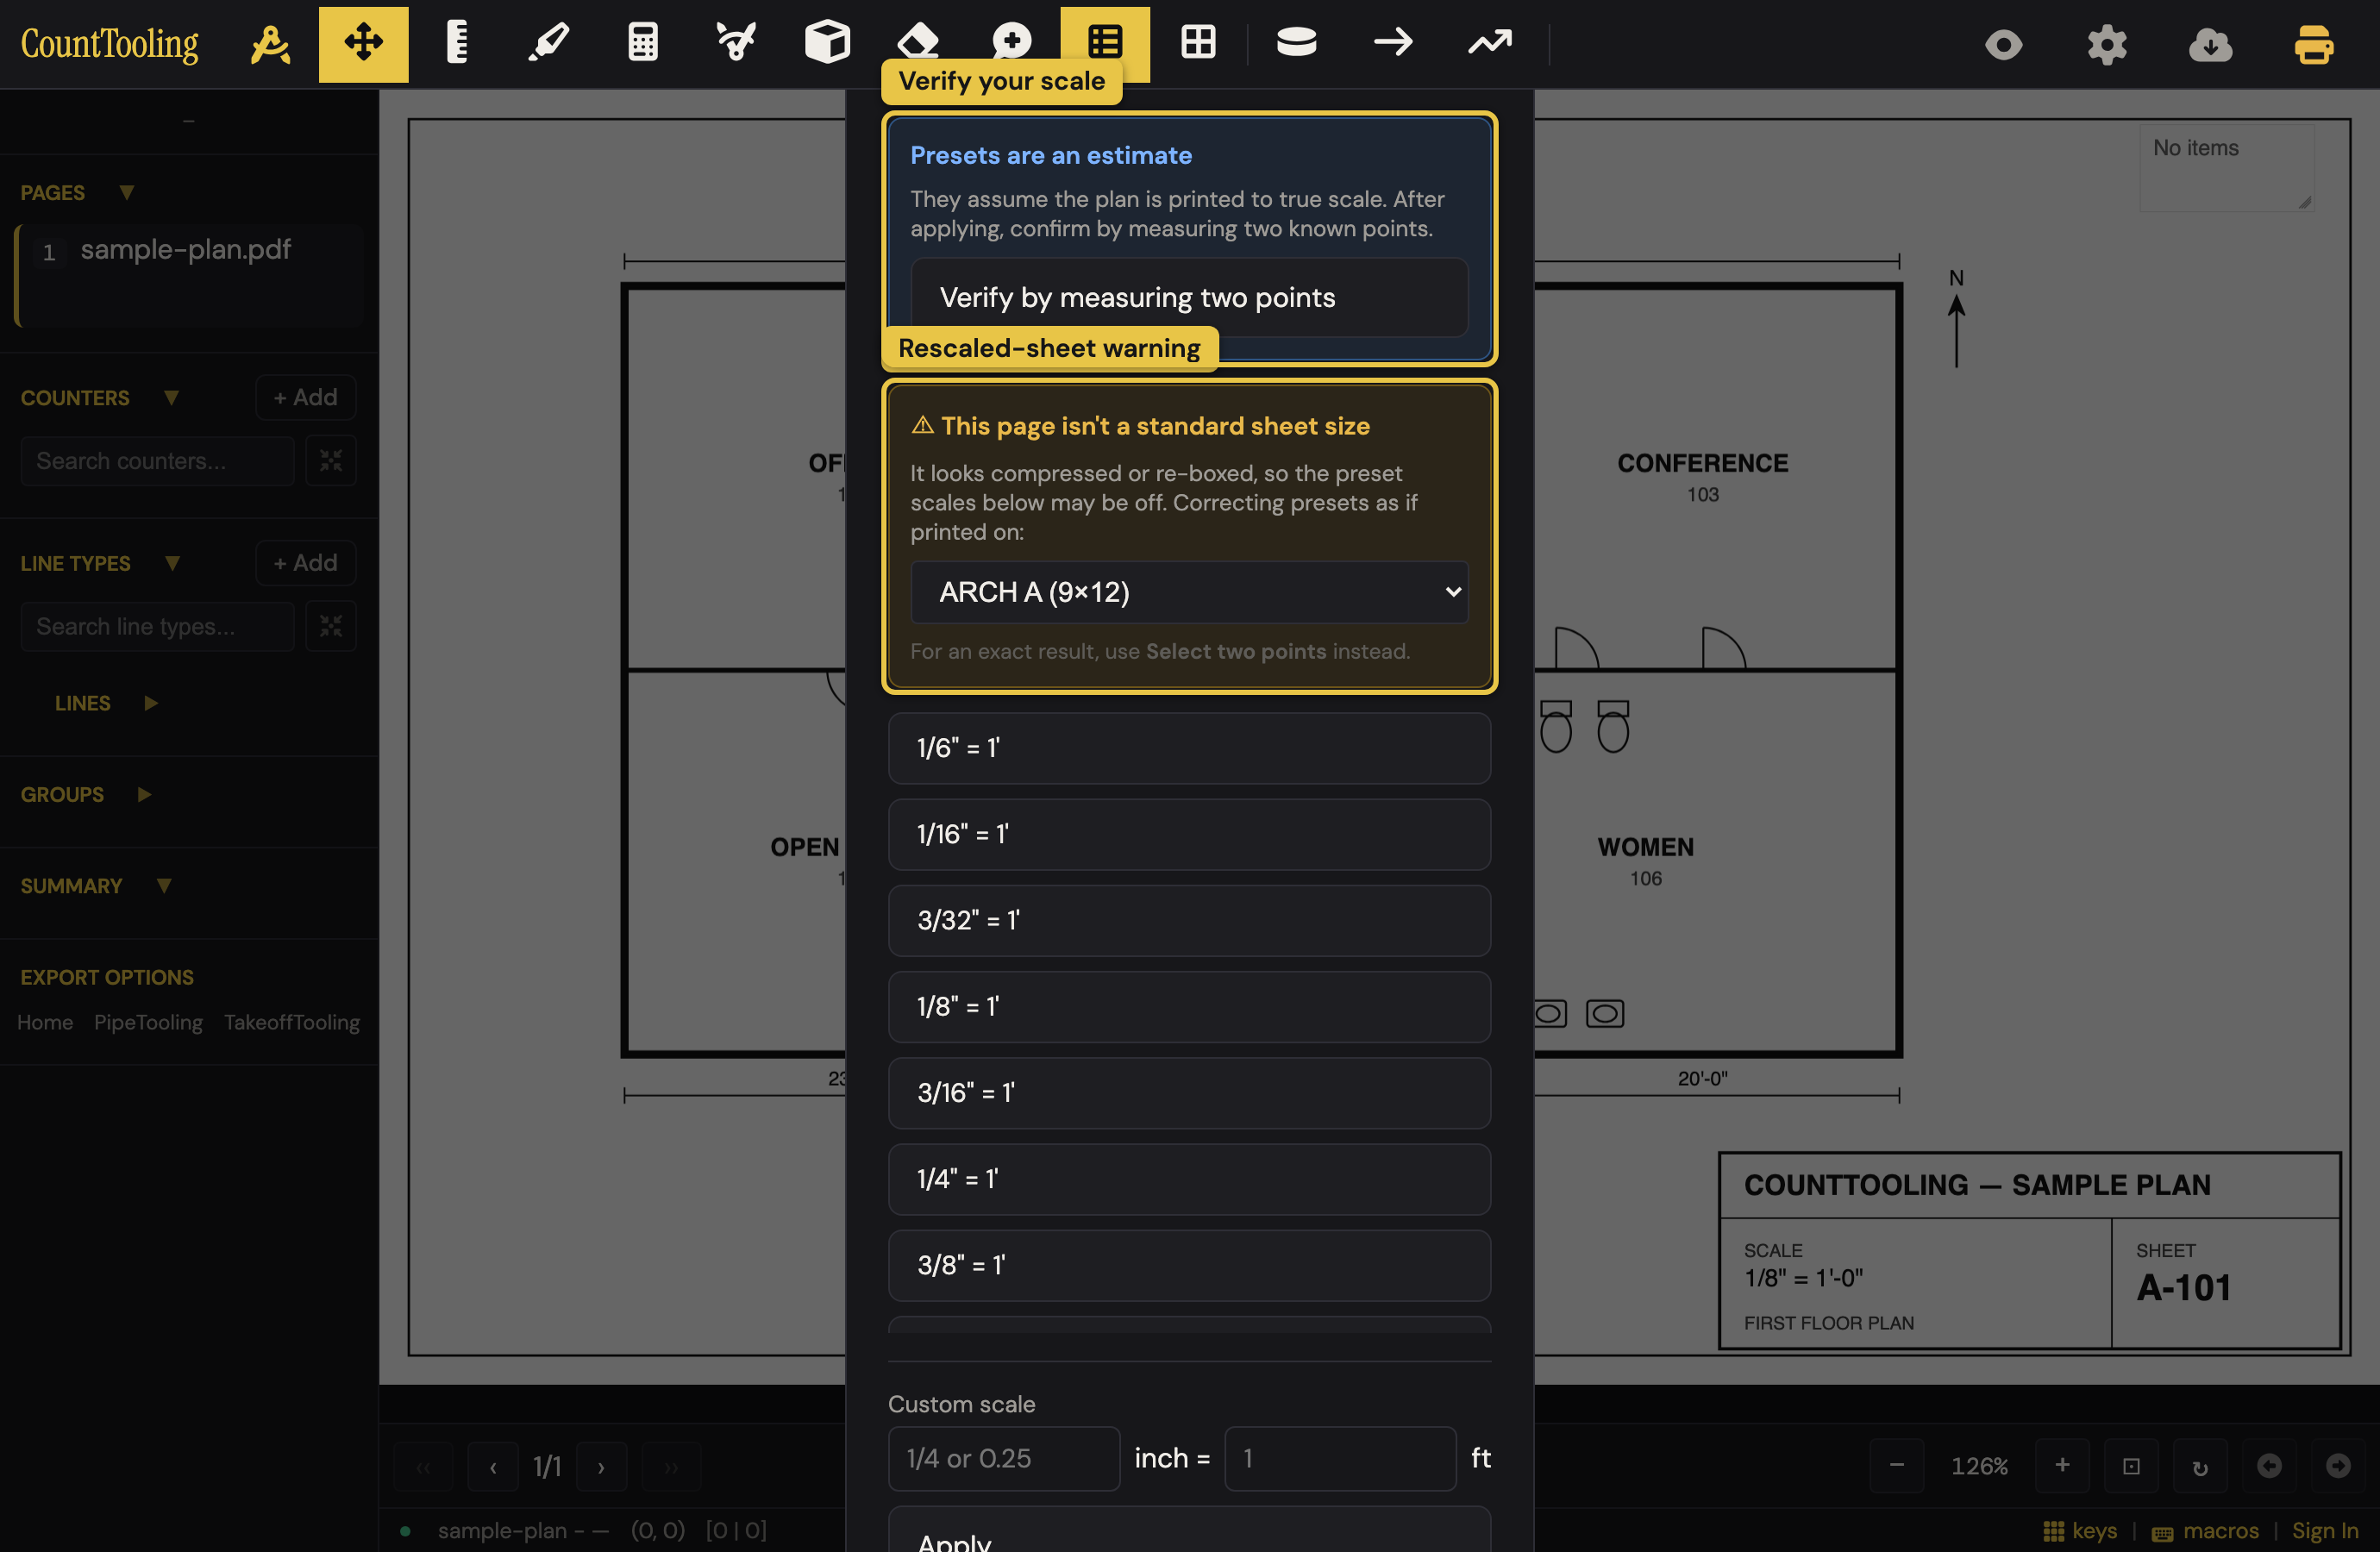
Task: Select the highlighter marker tool
Action: tap(549, 44)
